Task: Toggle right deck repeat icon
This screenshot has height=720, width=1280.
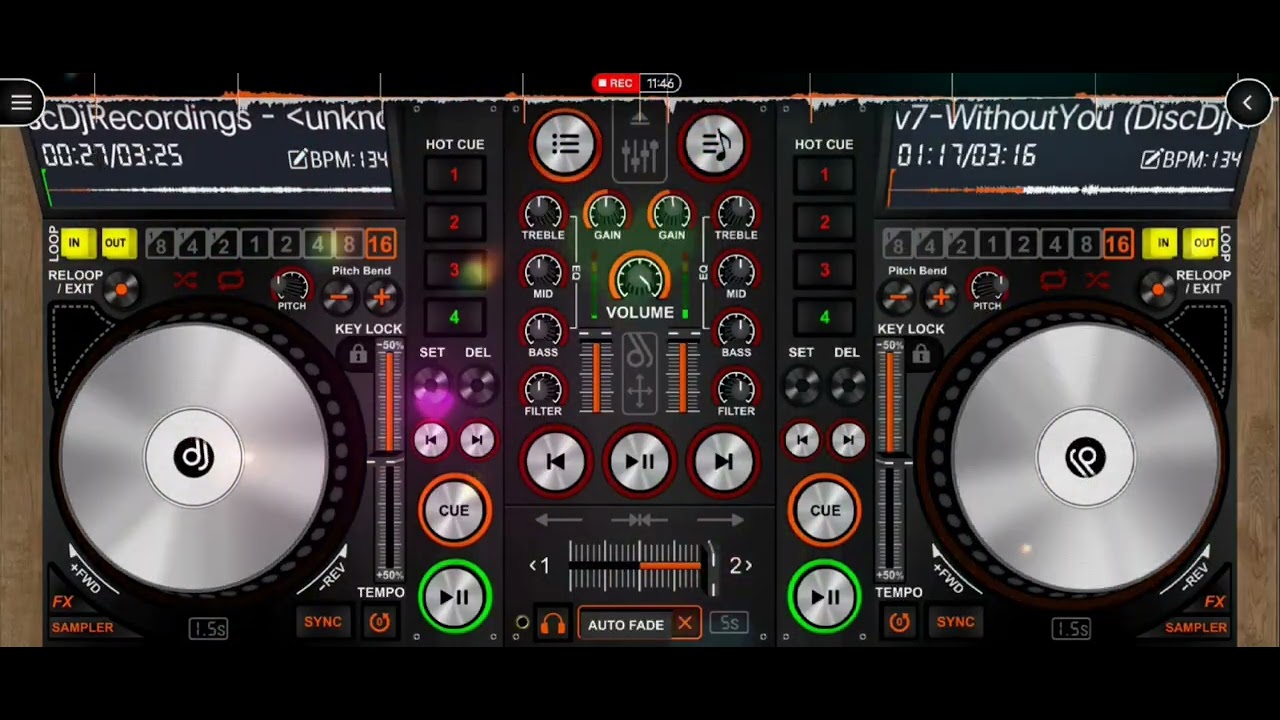Action: click(x=1052, y=280)
